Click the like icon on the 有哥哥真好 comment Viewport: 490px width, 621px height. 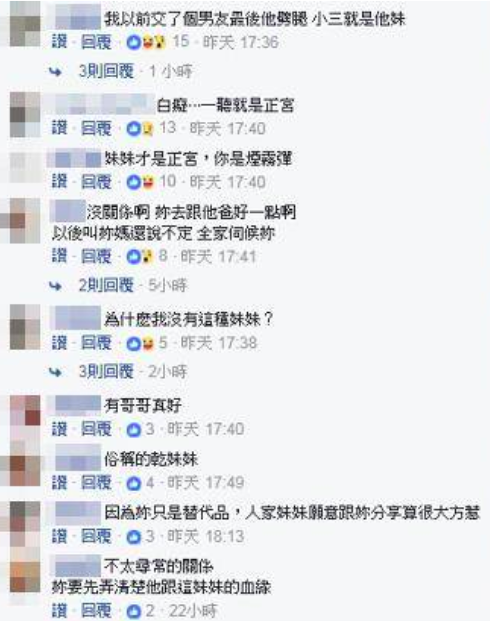click(x=134, y=429)
